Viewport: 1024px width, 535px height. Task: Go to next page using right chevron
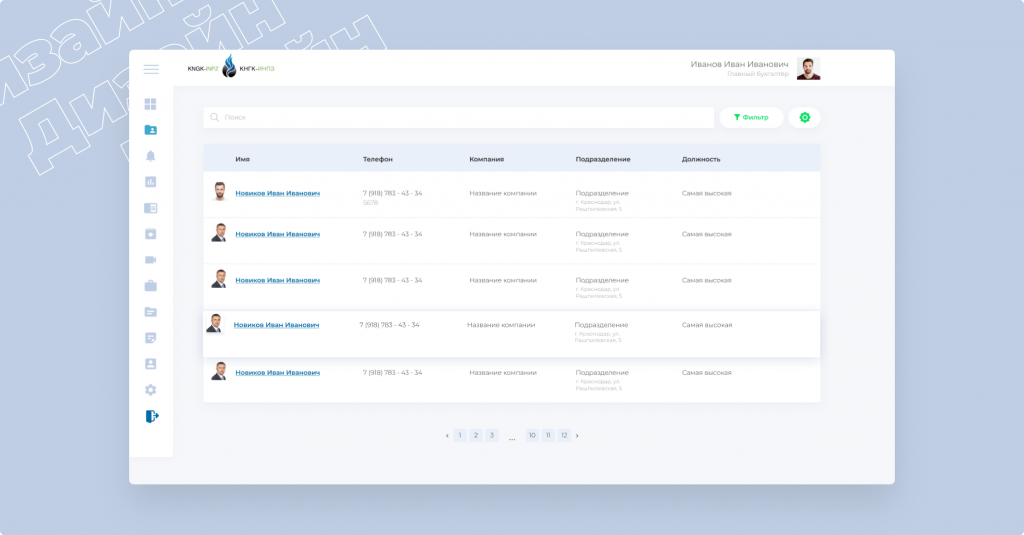click(577, 436)
